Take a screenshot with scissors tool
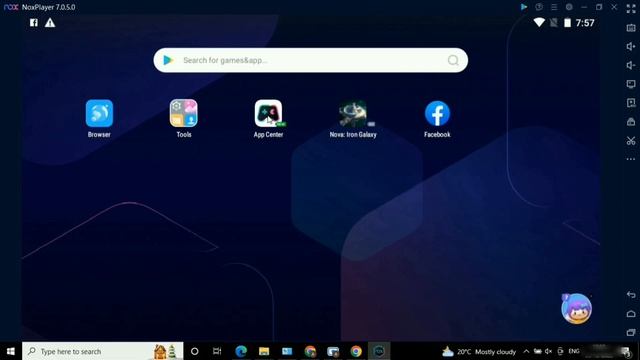 point(631,141)
